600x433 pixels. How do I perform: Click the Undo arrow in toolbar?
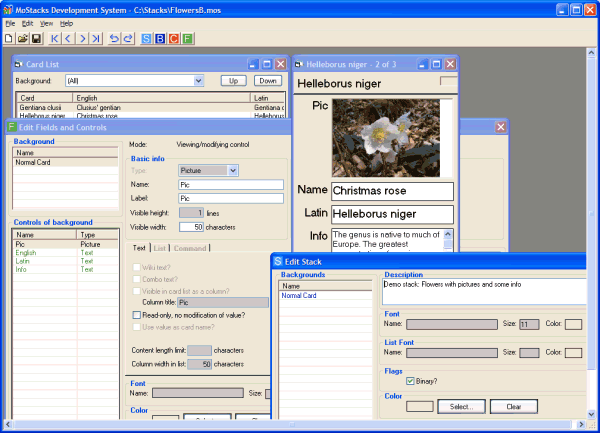pos(112,38)
